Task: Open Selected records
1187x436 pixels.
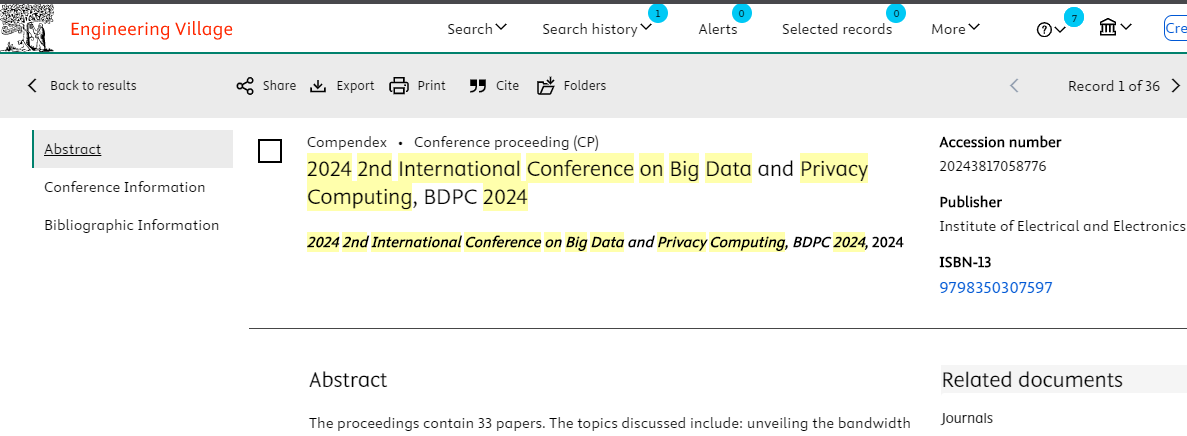Action: pos(837,29)
